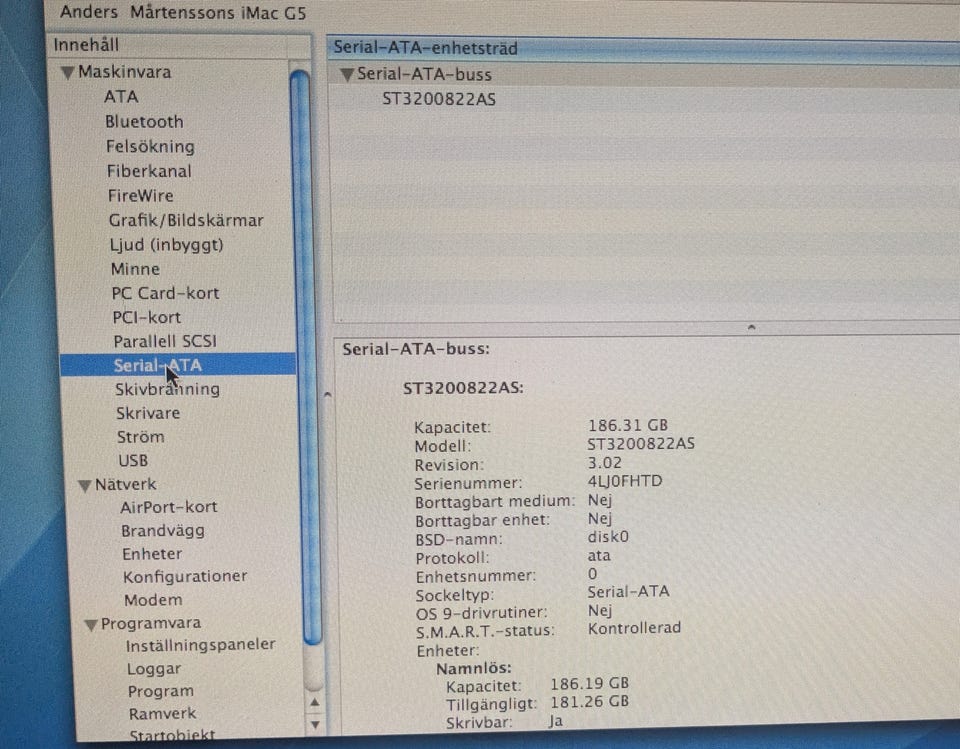Click the window title Anders Mårtenssons iMac G5
This screenshot has height=749, width=960.
point(183,12)
